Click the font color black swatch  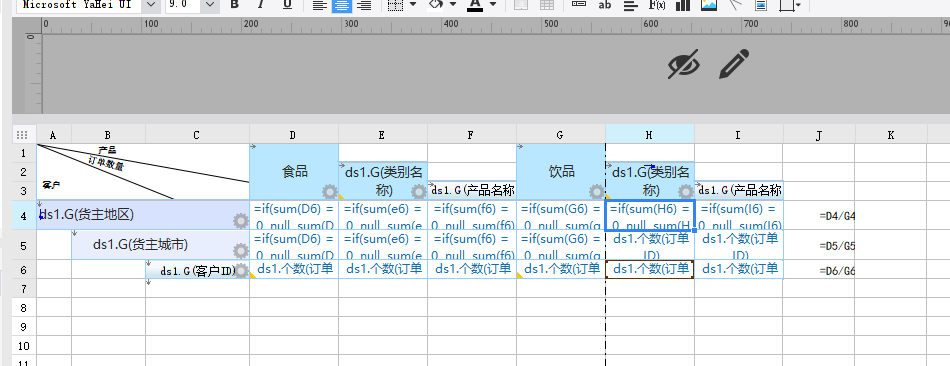474,5
